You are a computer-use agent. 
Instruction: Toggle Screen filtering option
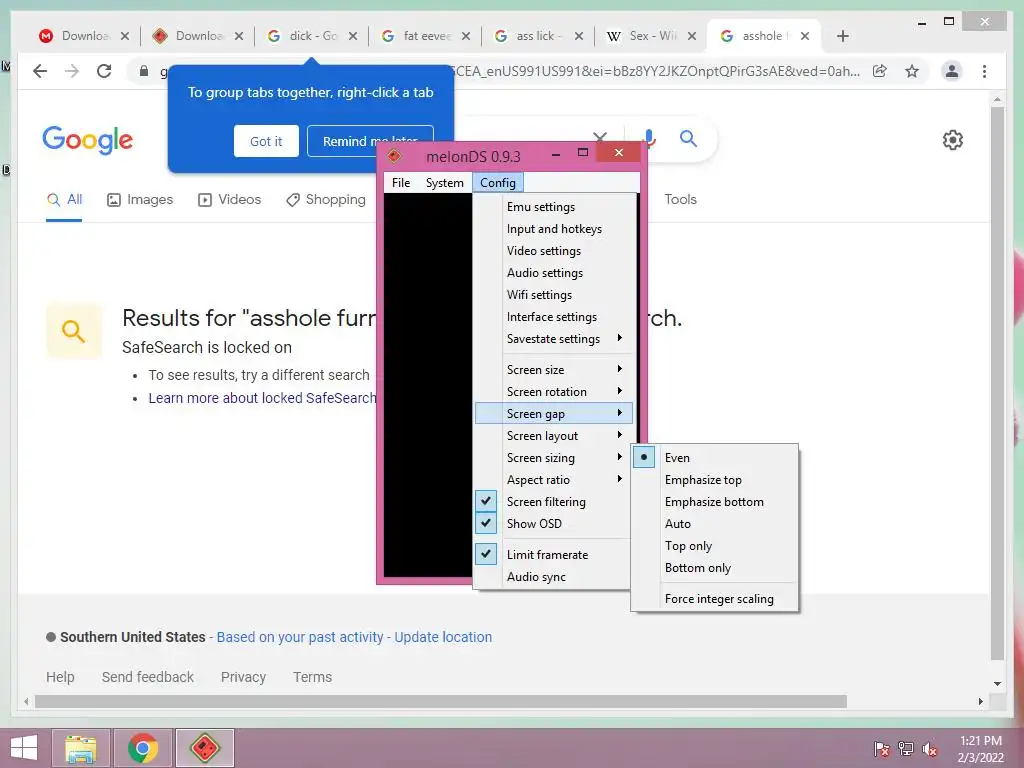[x=552, y=502]
